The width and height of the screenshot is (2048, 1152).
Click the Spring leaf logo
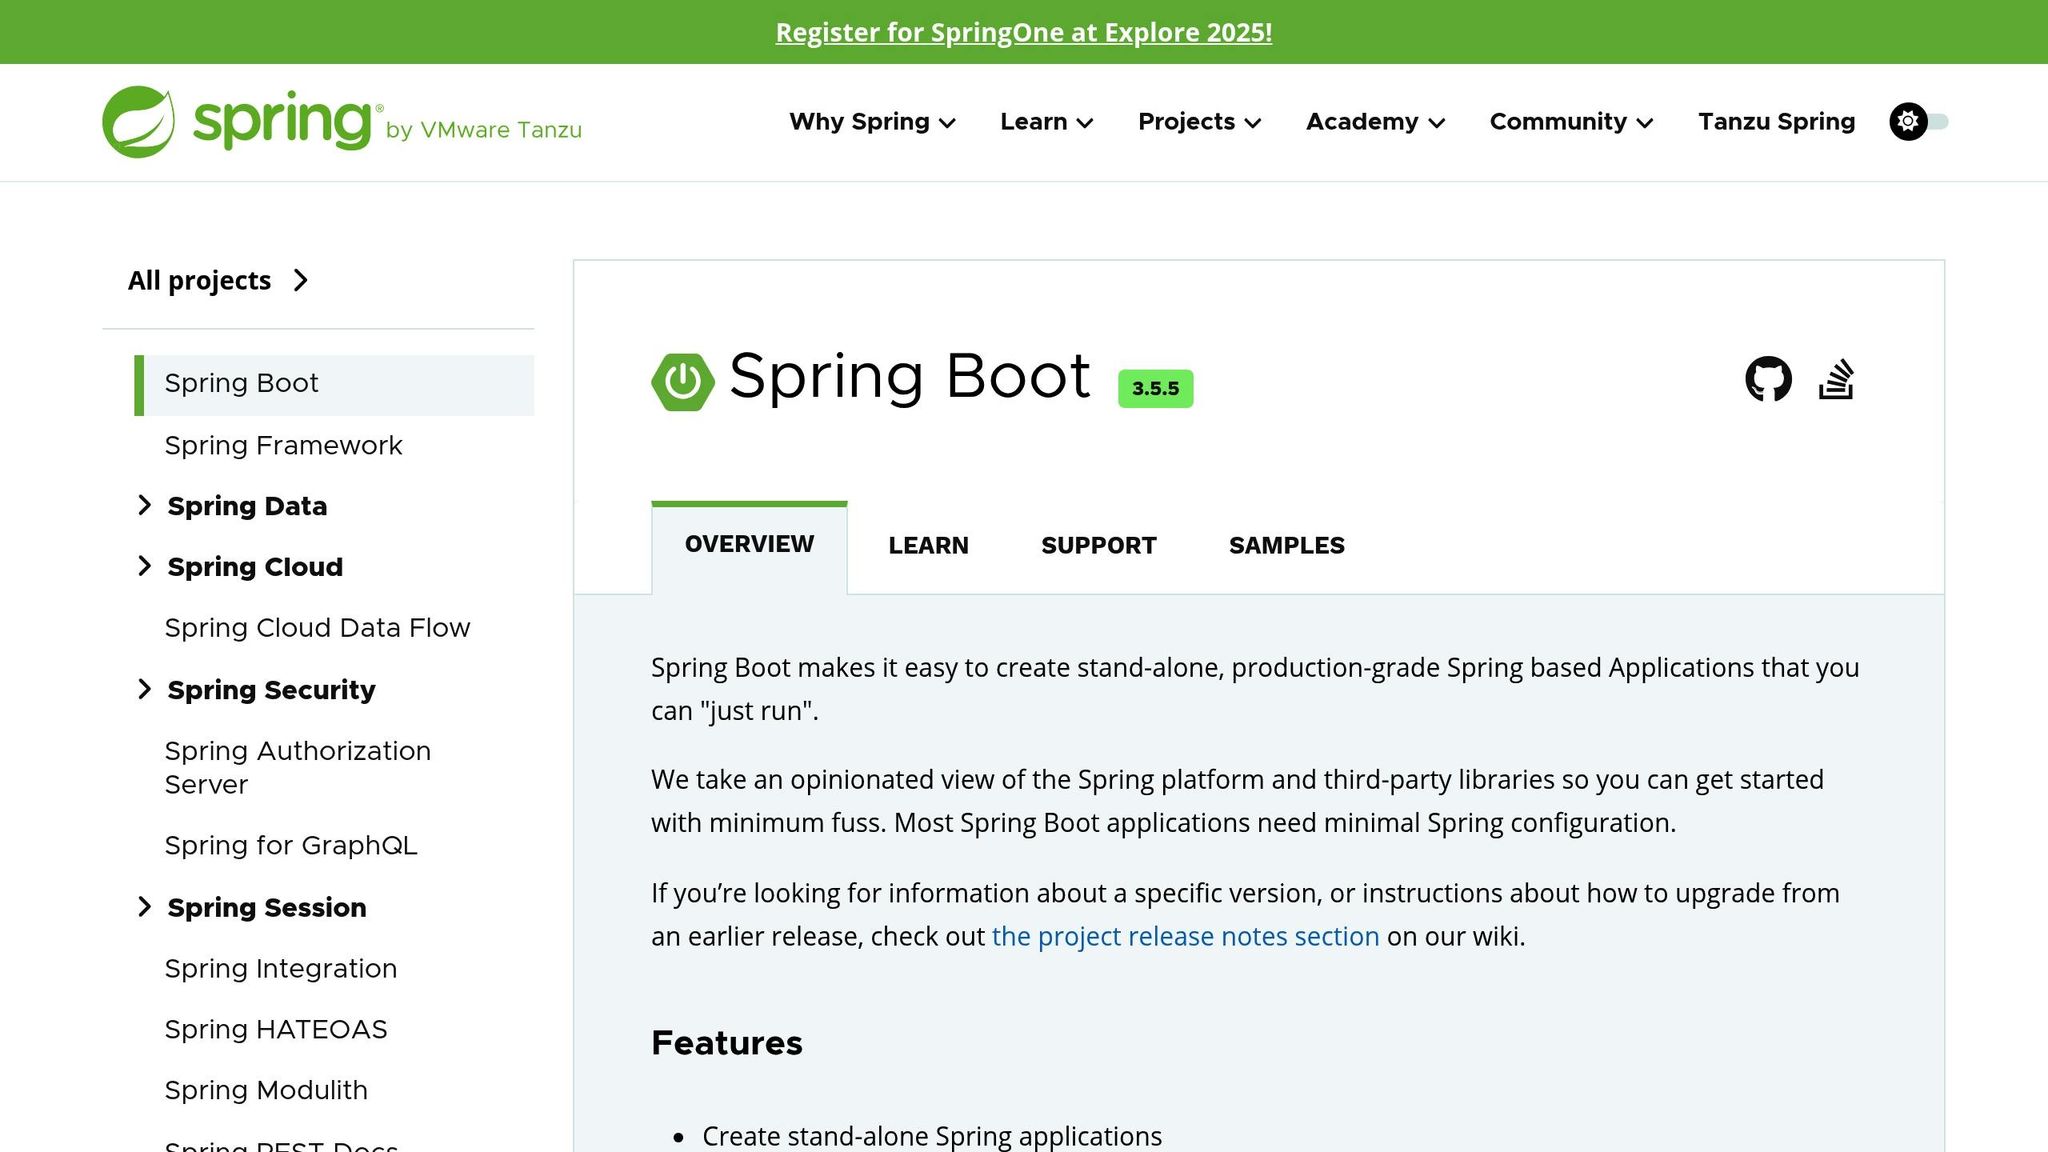pyautogui.click(x=138, y=122)
